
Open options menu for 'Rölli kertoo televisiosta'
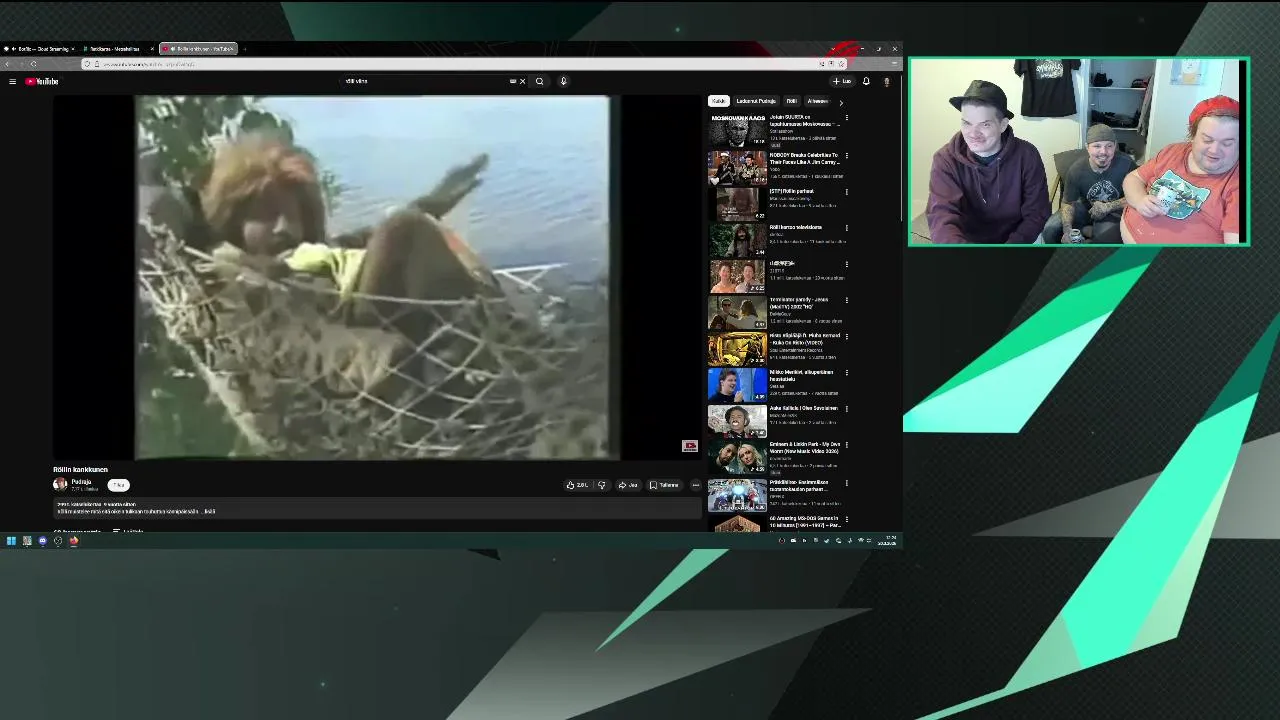tap(847, 227)
